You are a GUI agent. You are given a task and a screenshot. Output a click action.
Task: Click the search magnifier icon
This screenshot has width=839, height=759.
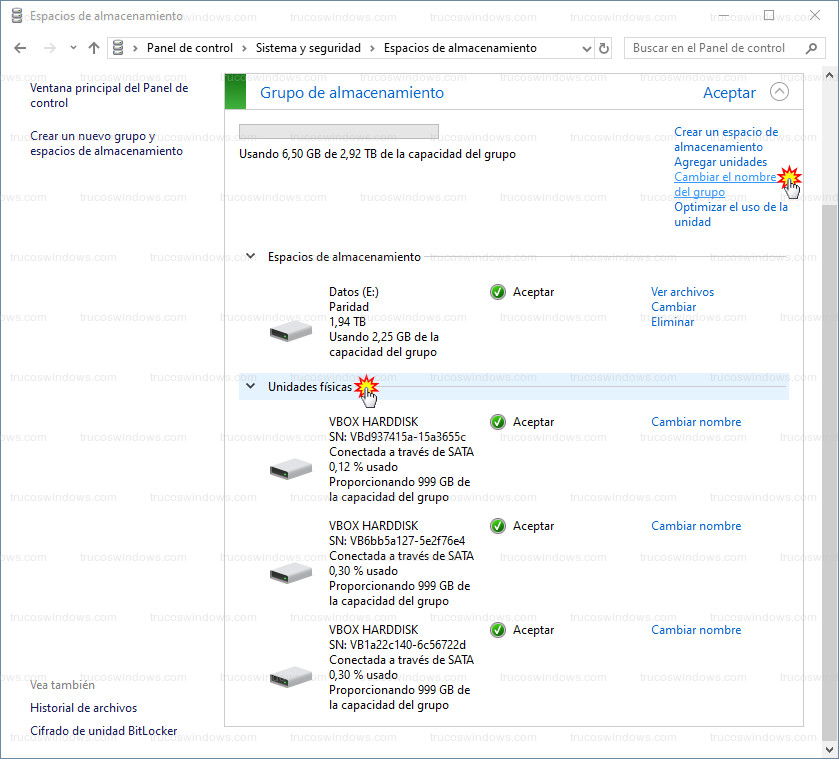(808, 48)
